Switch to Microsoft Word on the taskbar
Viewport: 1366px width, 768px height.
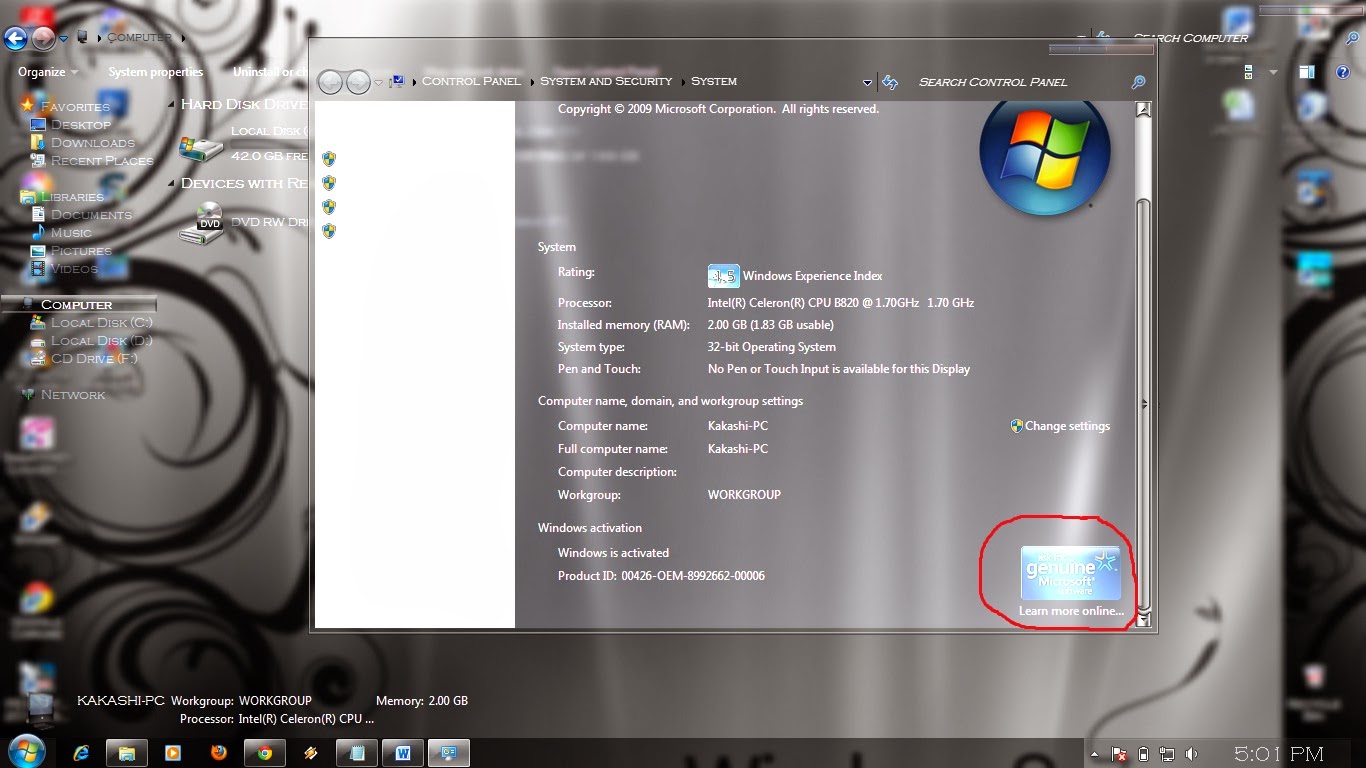point(403,753)
